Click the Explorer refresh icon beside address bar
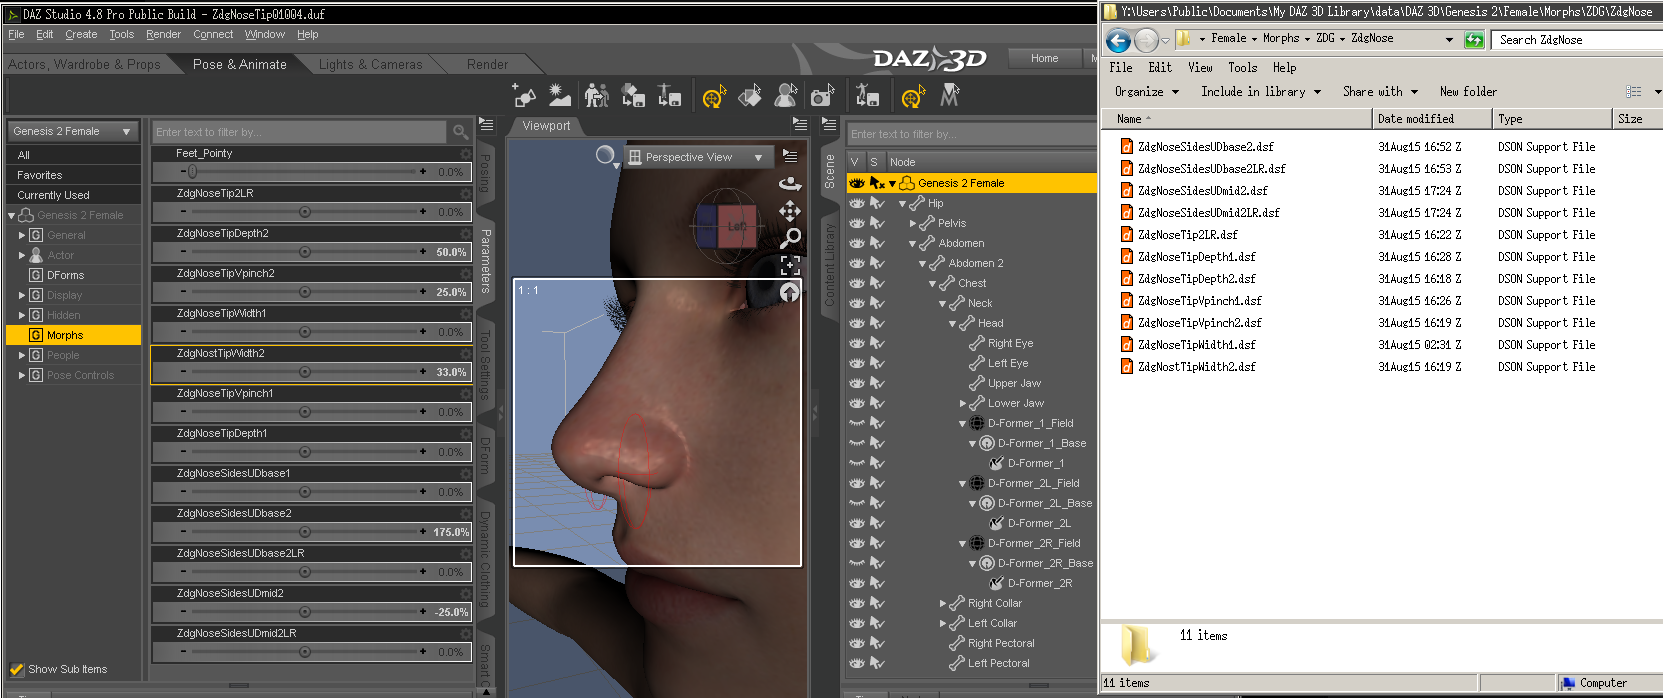1663x698 pixels. (1474, 40)
